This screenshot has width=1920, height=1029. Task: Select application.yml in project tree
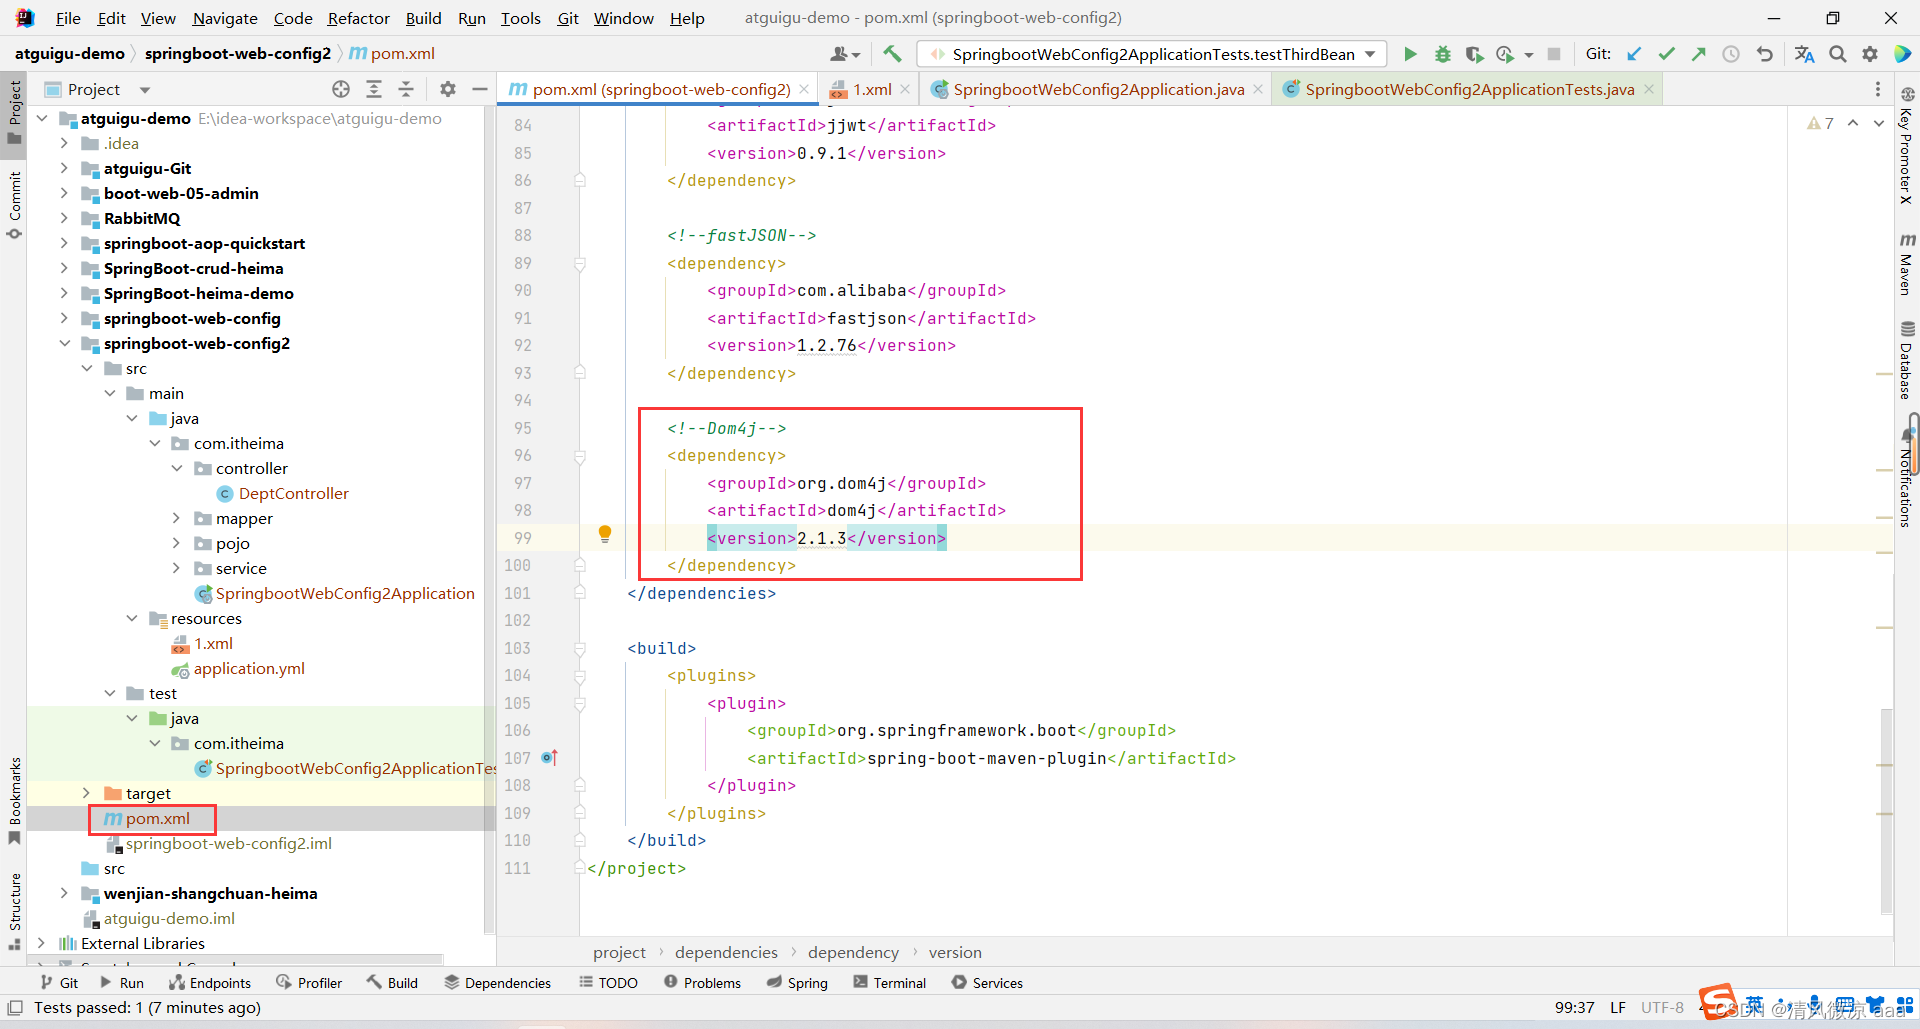click(x=249, y=668)
